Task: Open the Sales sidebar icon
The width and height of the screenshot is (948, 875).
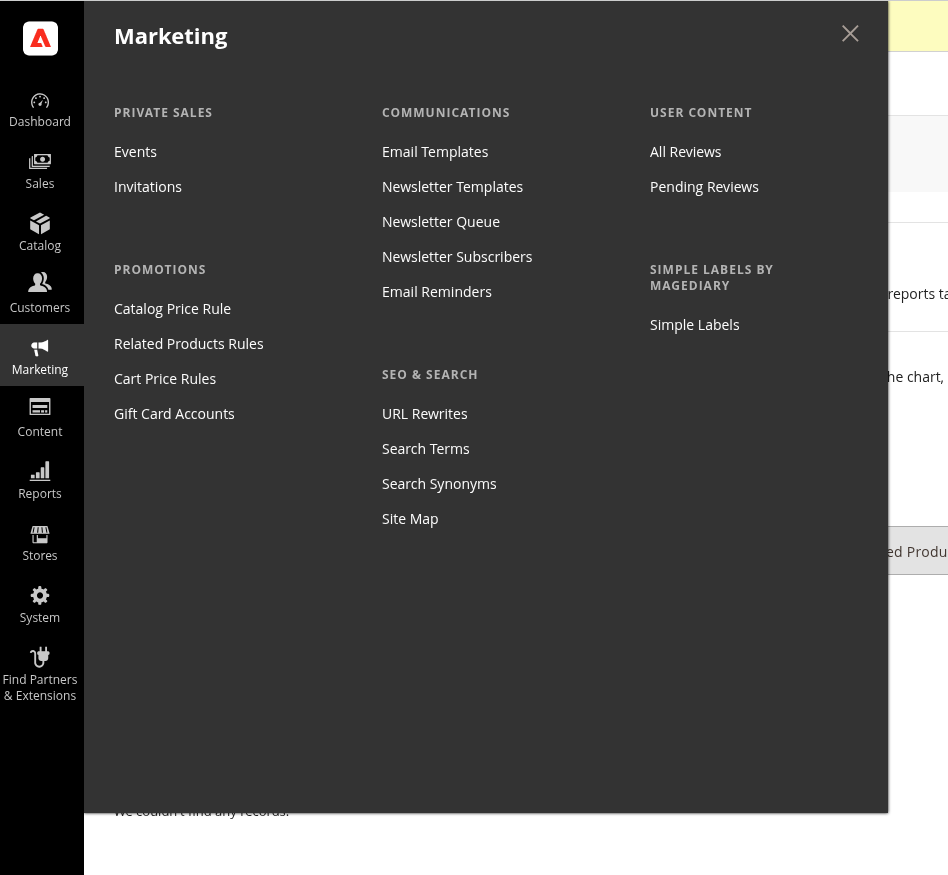Action: (40, 162)
